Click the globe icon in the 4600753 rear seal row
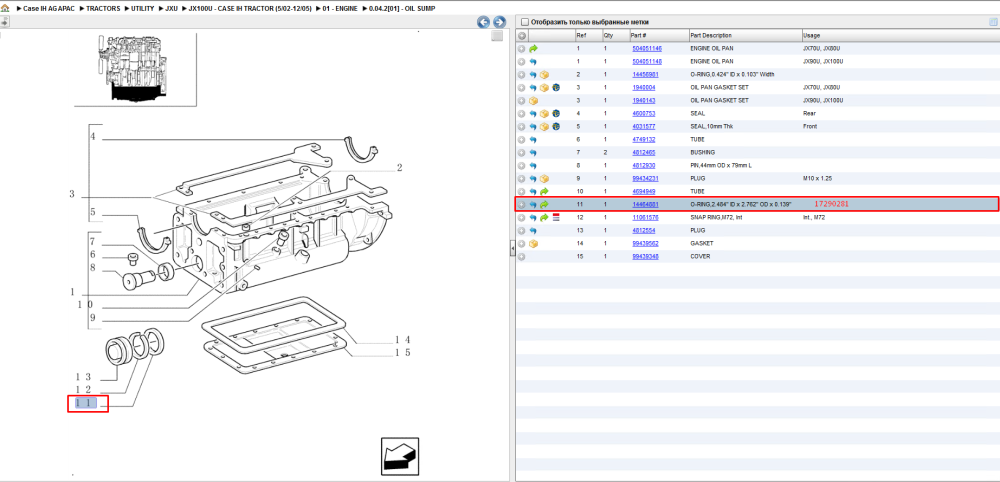This screenshot has height=482, width=1000. click(556, 113)
